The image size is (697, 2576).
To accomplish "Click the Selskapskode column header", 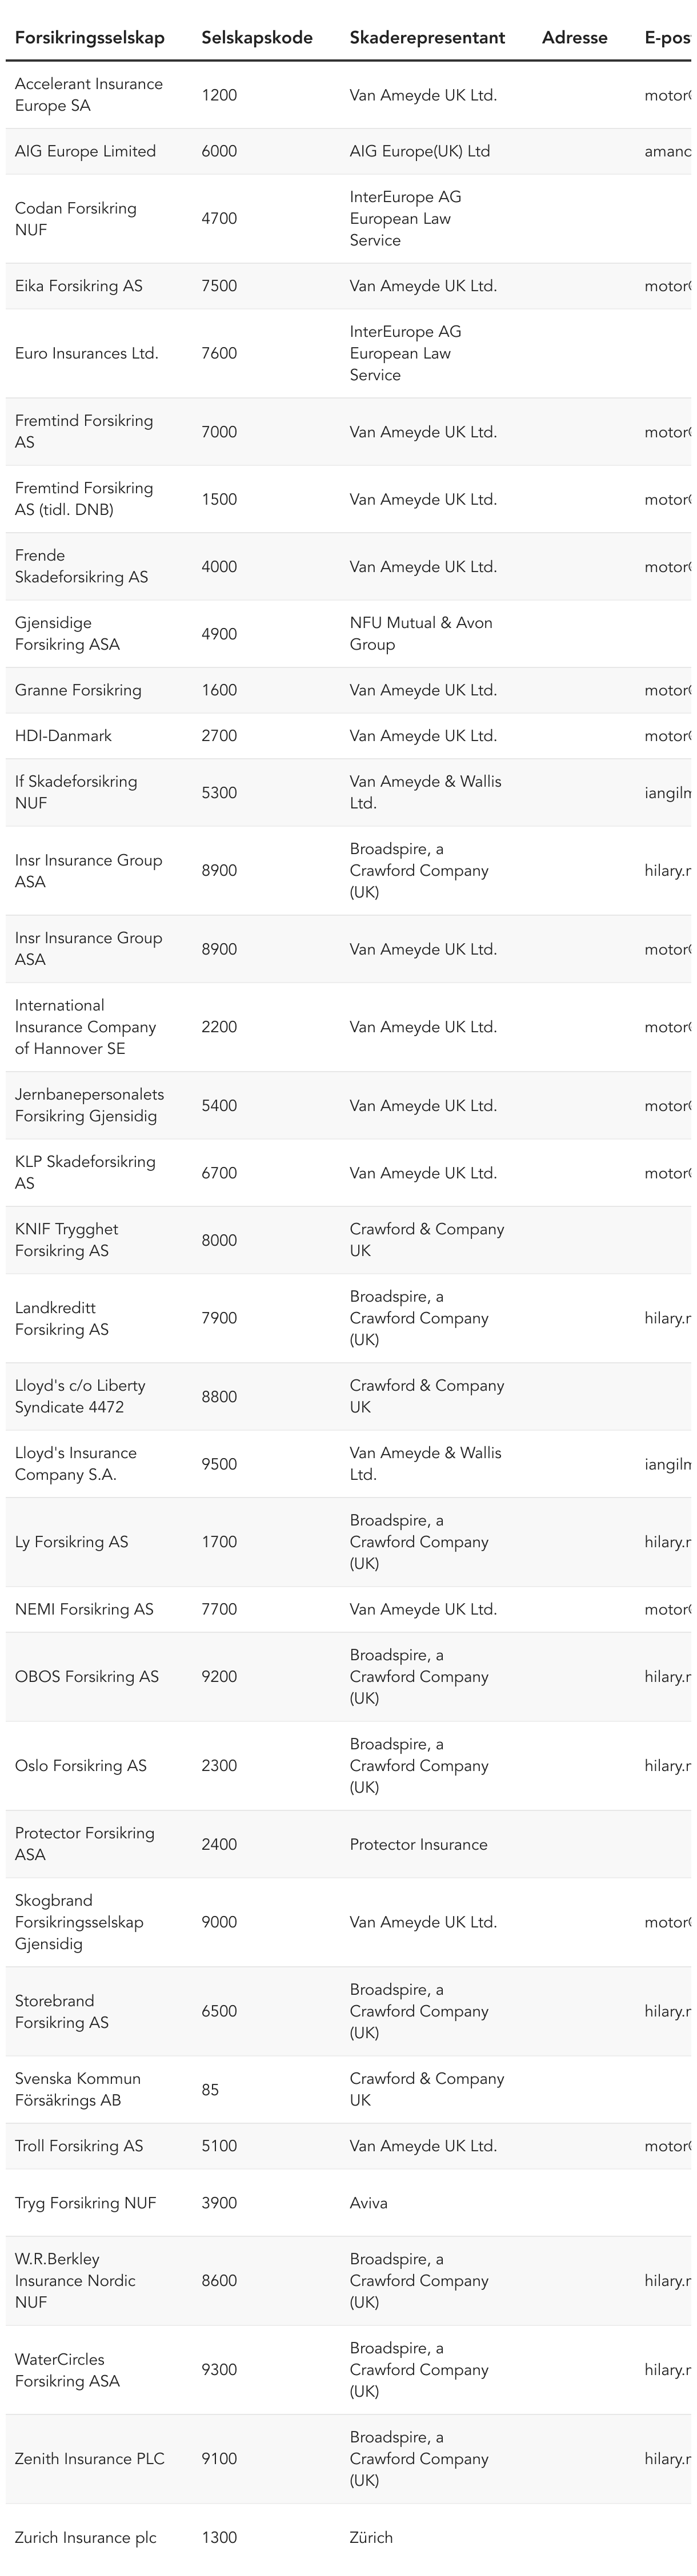I will pyautogui.click(x=257, y=38).
